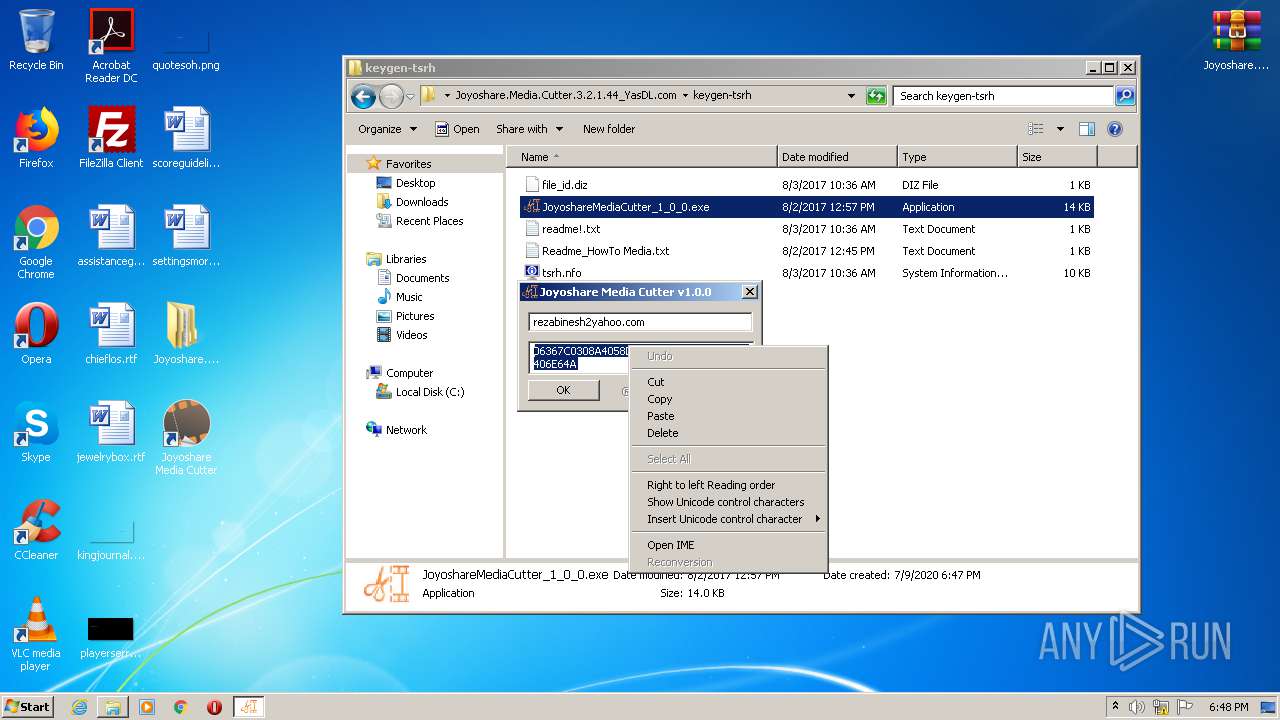This screenshot has height=720, width=1280.
Task: Open the settingsmor Word document icon
Action: 186,236
